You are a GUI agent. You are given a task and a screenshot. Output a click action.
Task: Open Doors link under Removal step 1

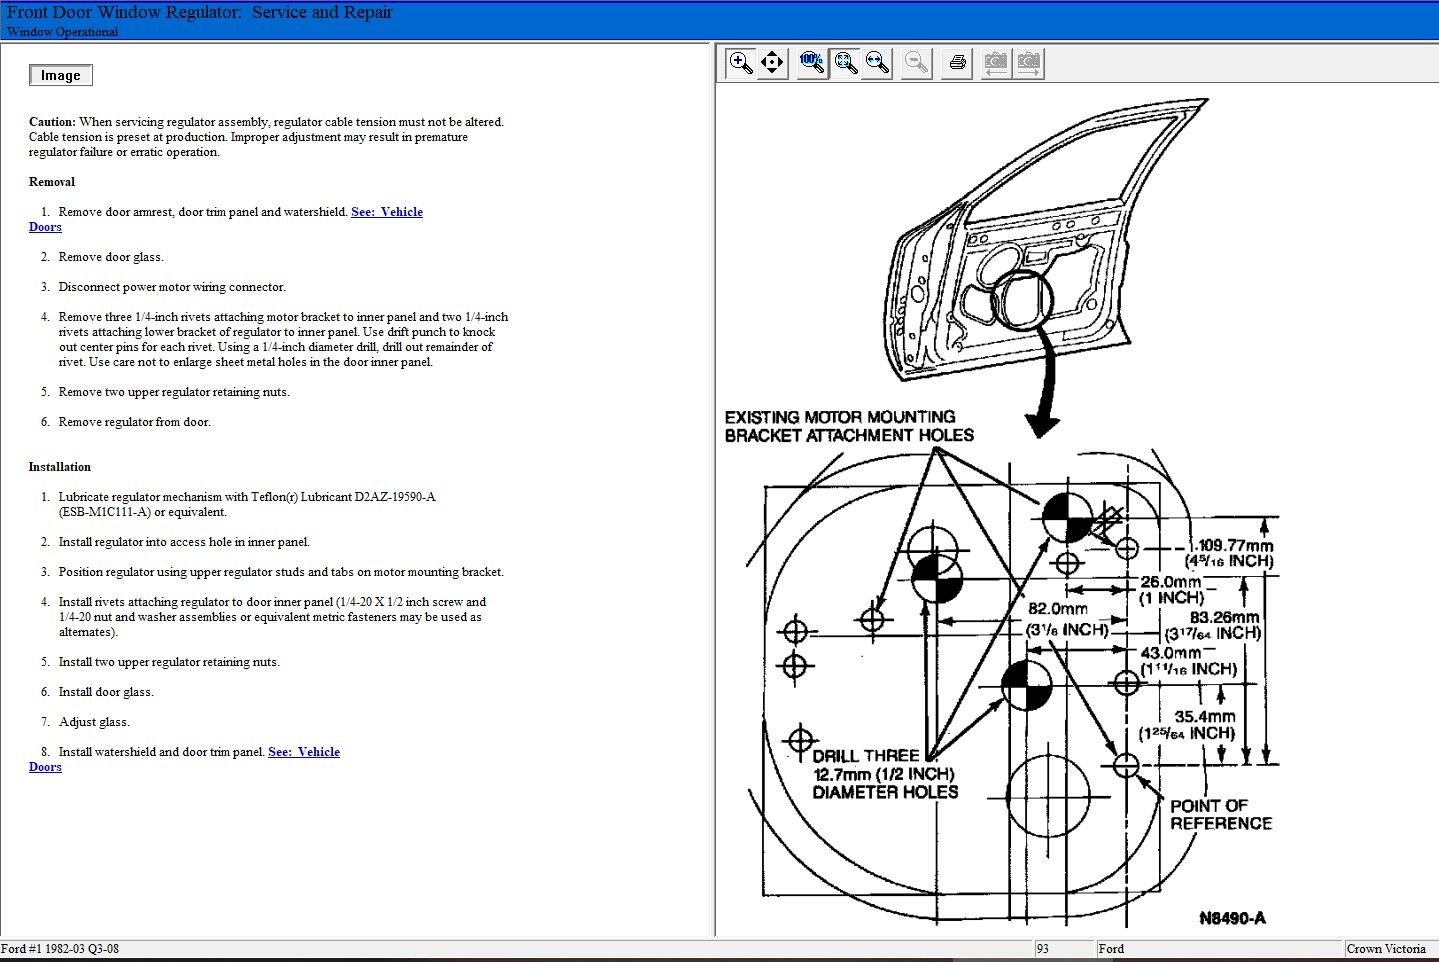tap(45, 227)
